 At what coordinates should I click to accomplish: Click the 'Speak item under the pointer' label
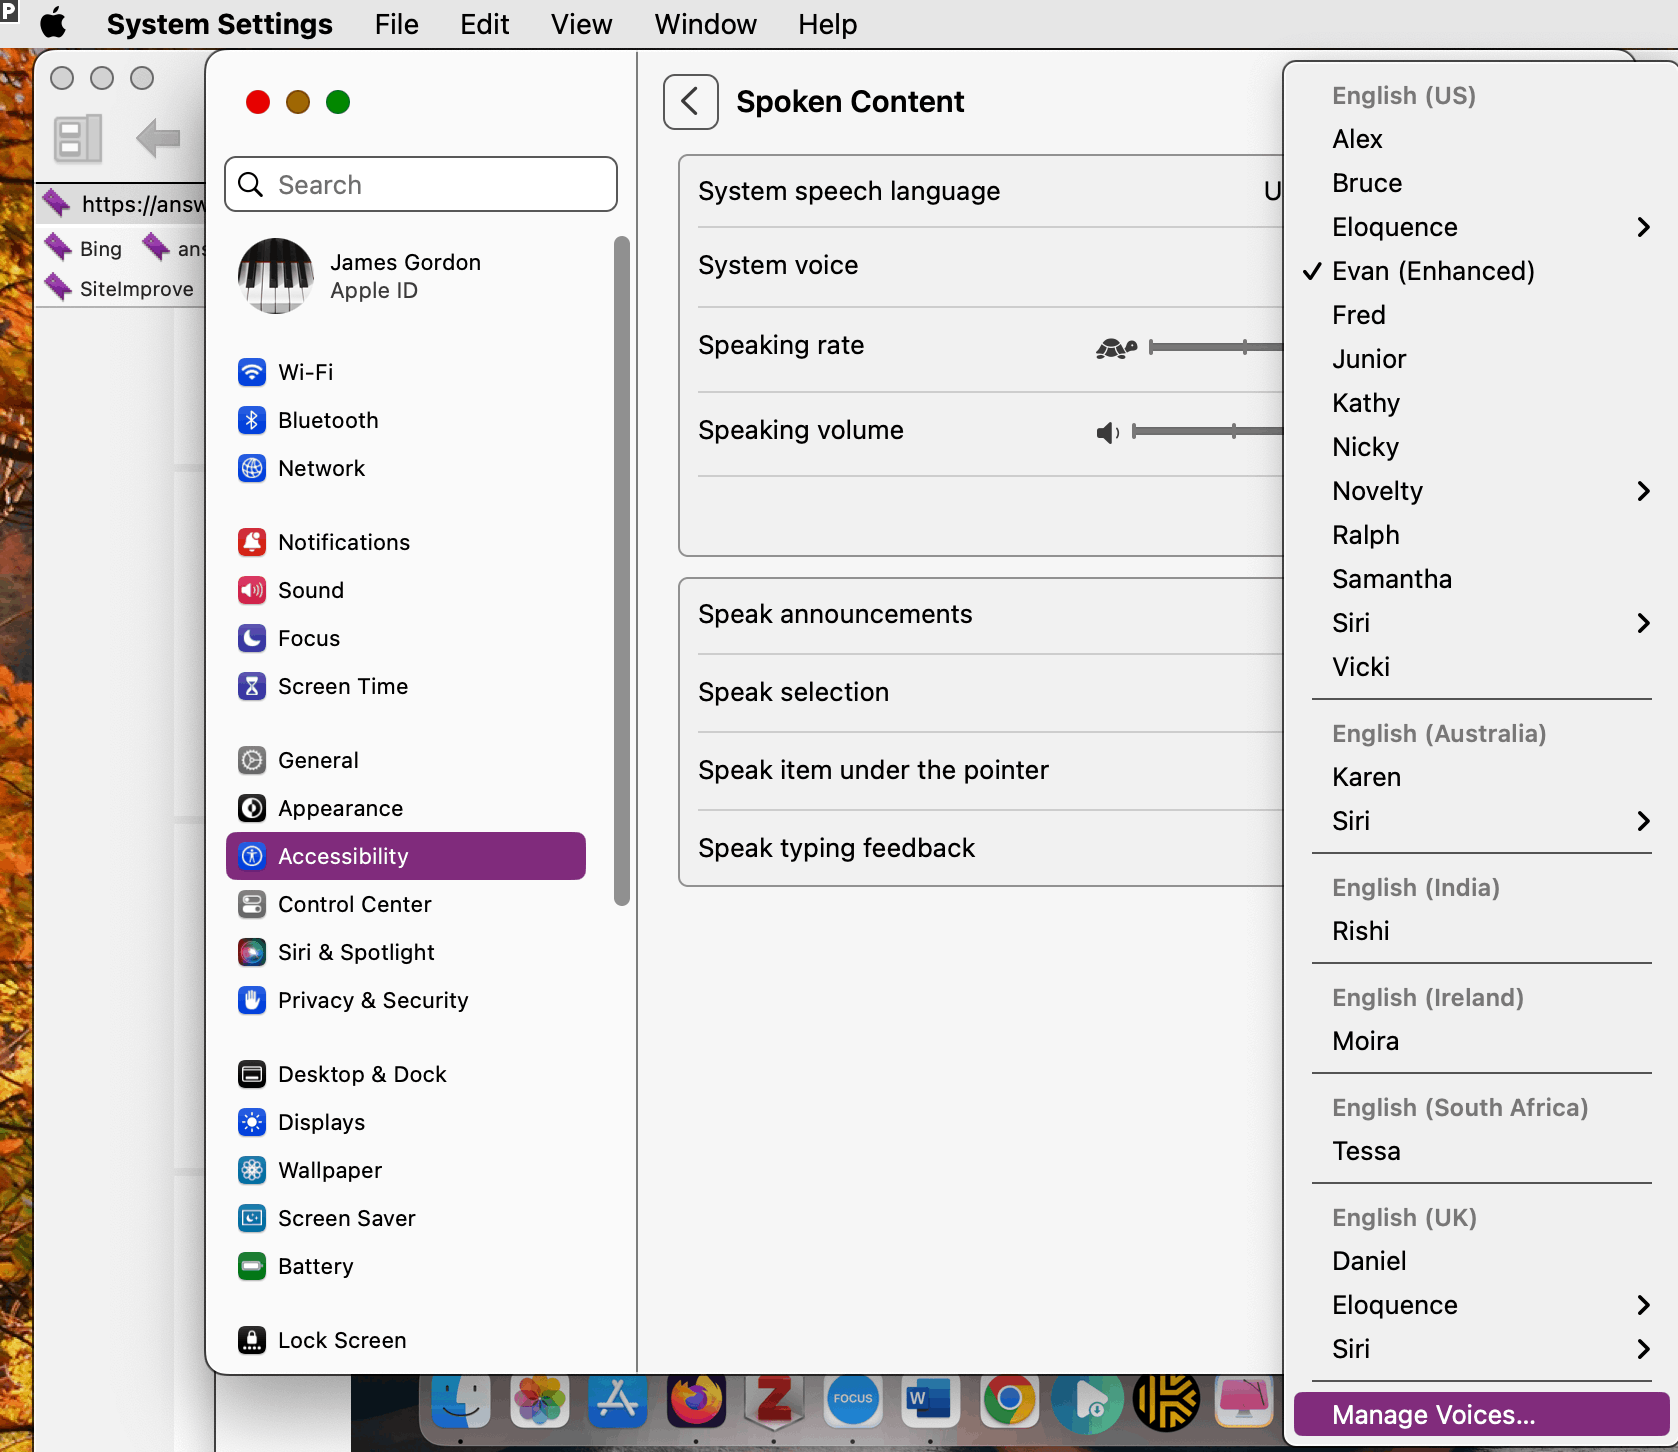click(x=873, y=770)
